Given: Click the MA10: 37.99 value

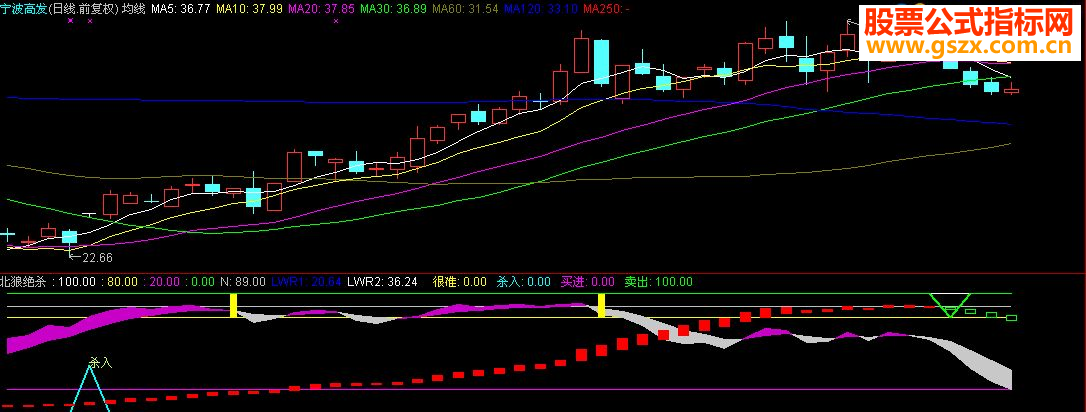Looking at the screenshot, I should pyautogui.click(x=249, y=9).
